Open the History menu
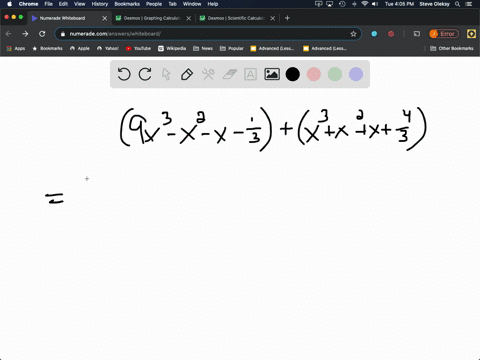 point(100,4)
